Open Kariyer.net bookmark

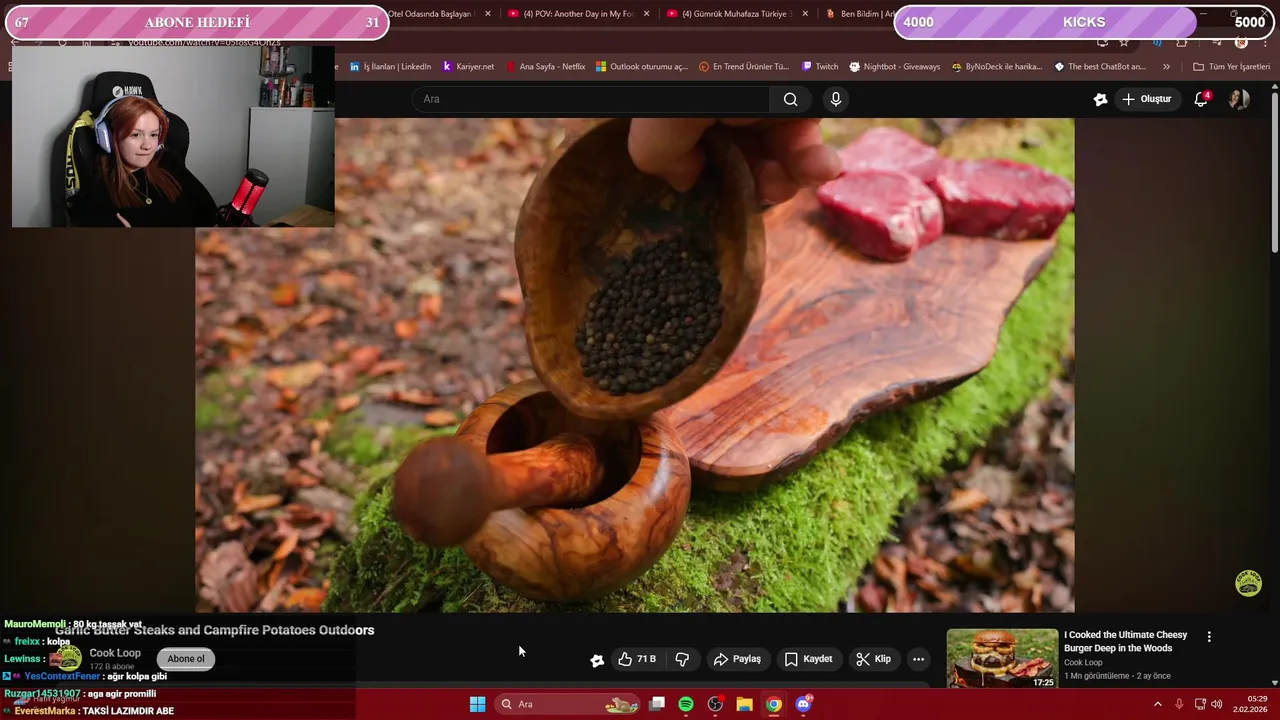(468, 67)
